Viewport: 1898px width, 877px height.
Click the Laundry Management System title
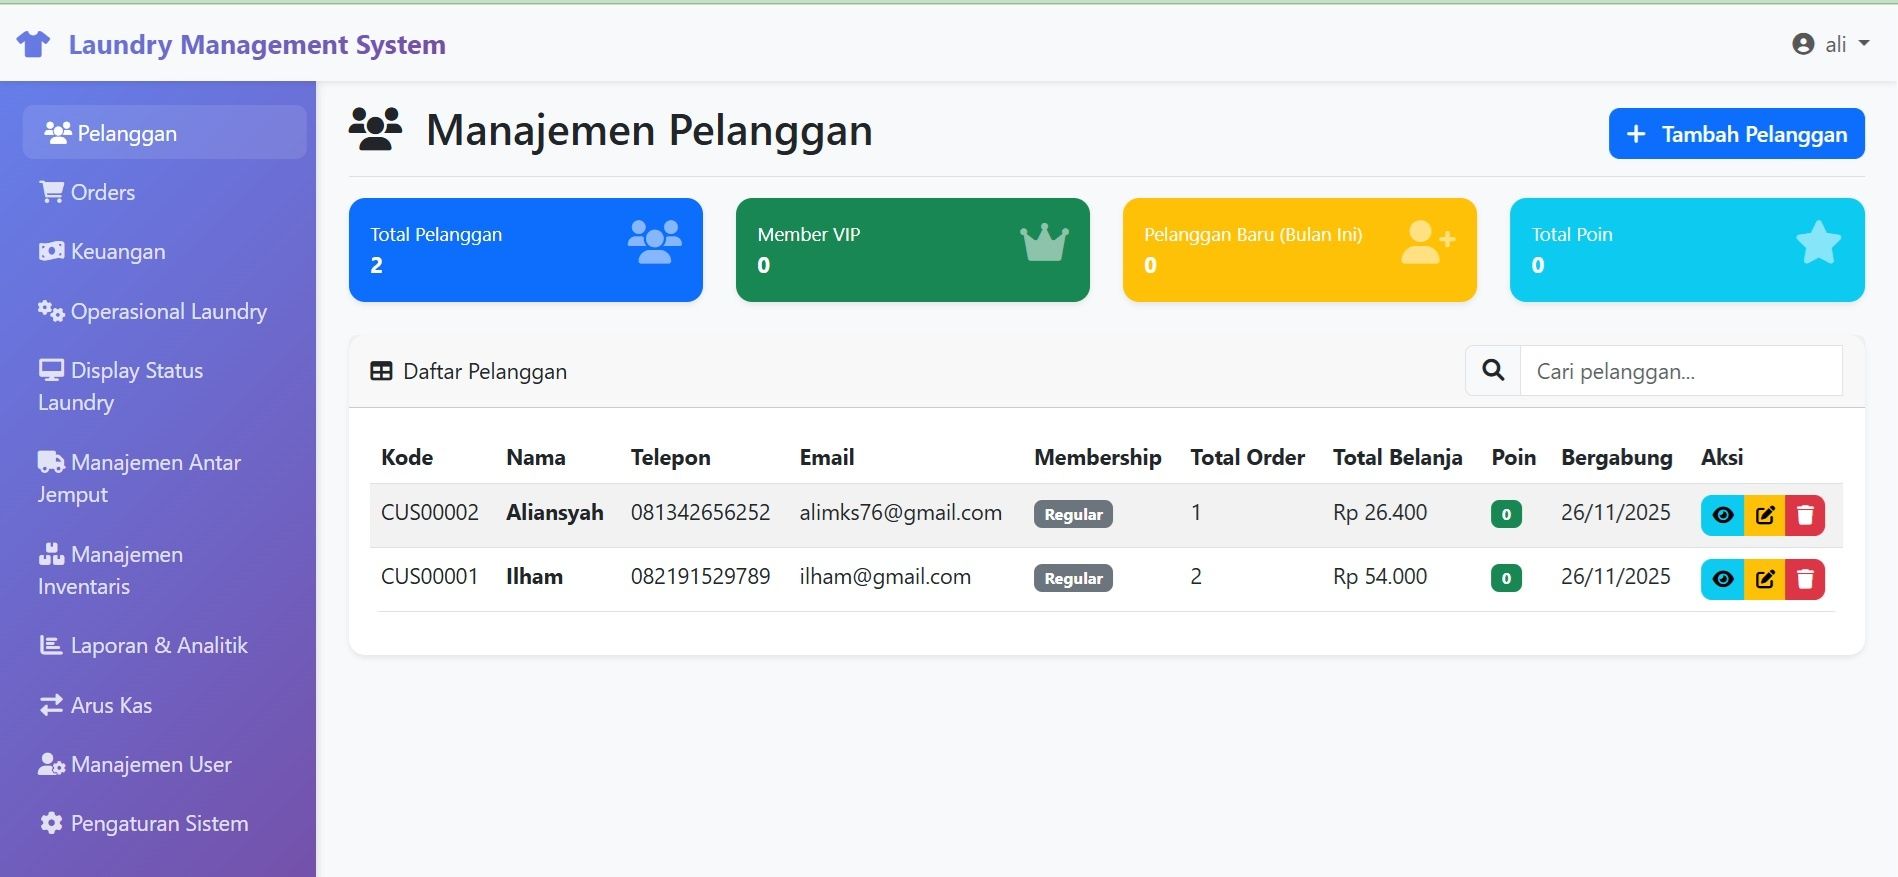(257, 45)
